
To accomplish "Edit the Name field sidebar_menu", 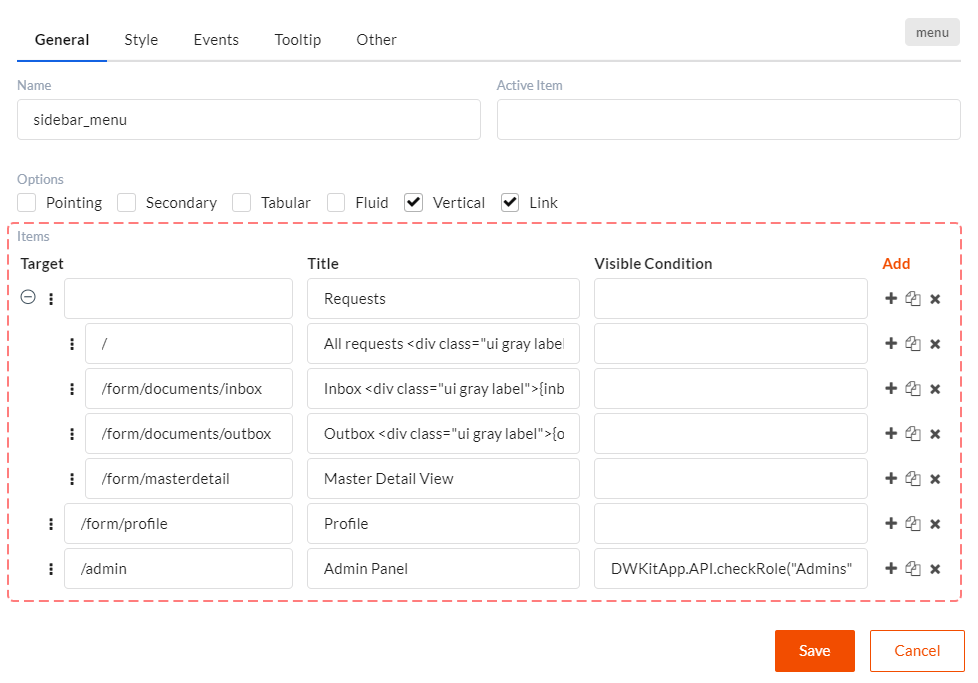I will [x=249, y=120].
